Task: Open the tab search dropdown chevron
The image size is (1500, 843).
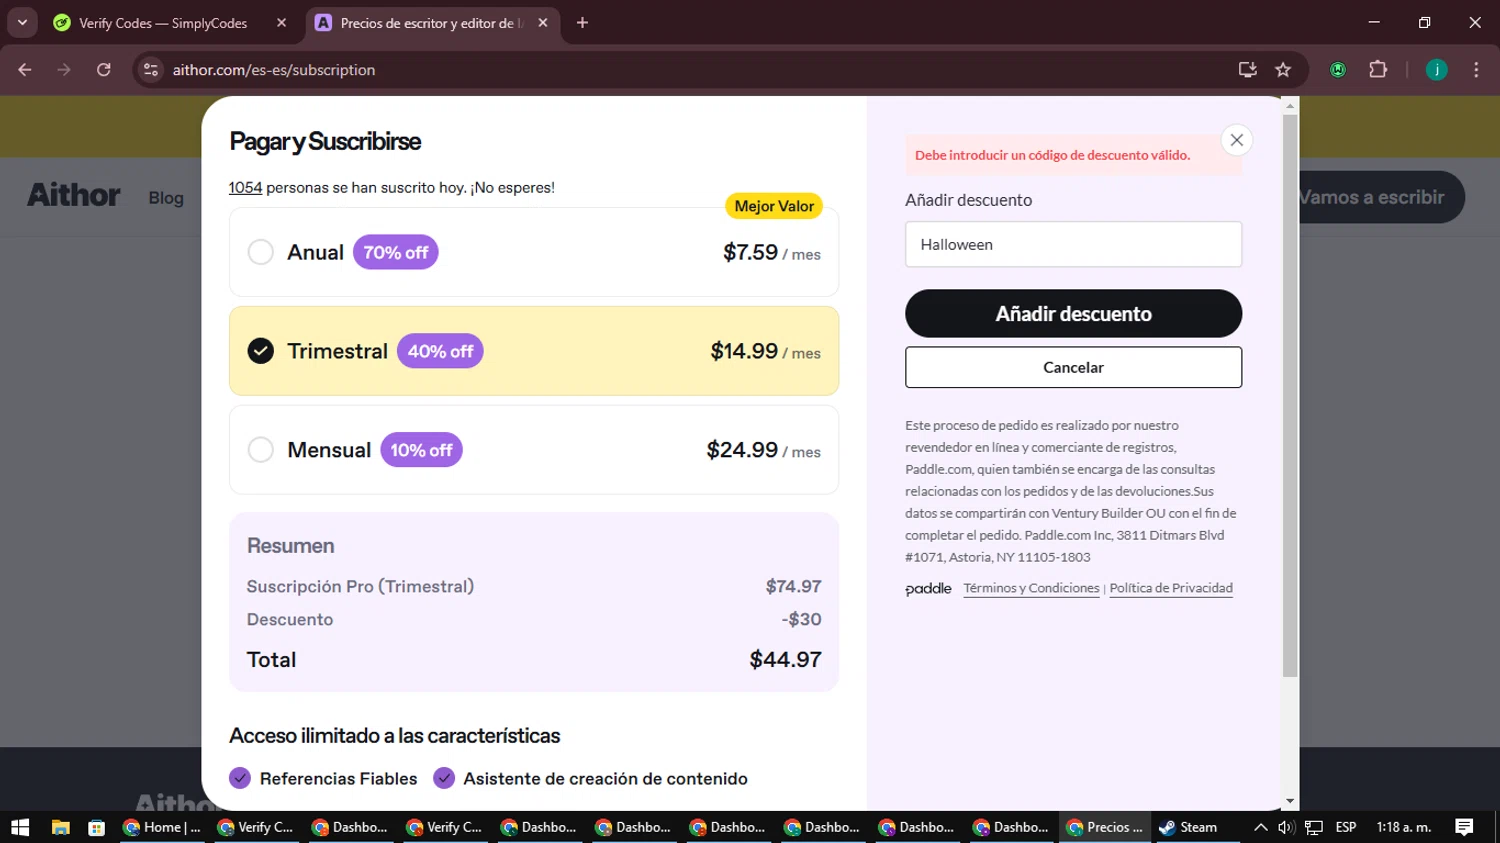Action: [x=22, y=22]
